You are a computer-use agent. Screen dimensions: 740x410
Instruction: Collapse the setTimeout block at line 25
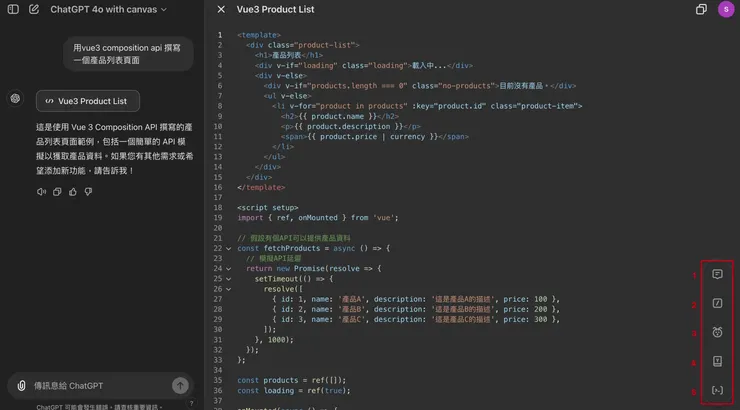228,279
